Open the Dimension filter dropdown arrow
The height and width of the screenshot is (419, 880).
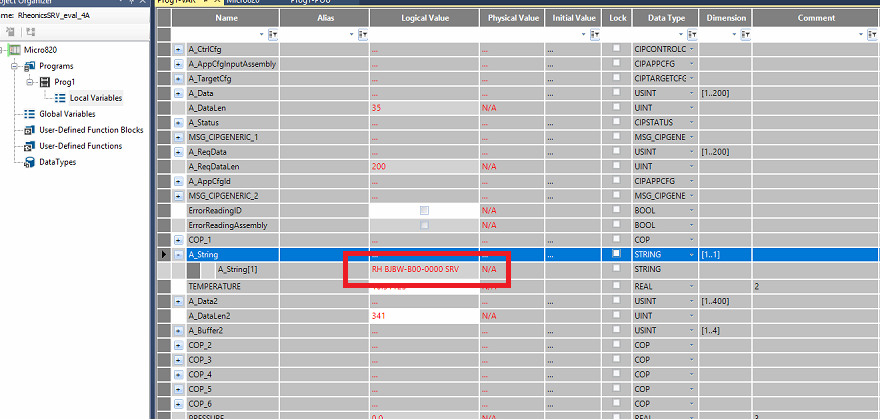point(735,35)
